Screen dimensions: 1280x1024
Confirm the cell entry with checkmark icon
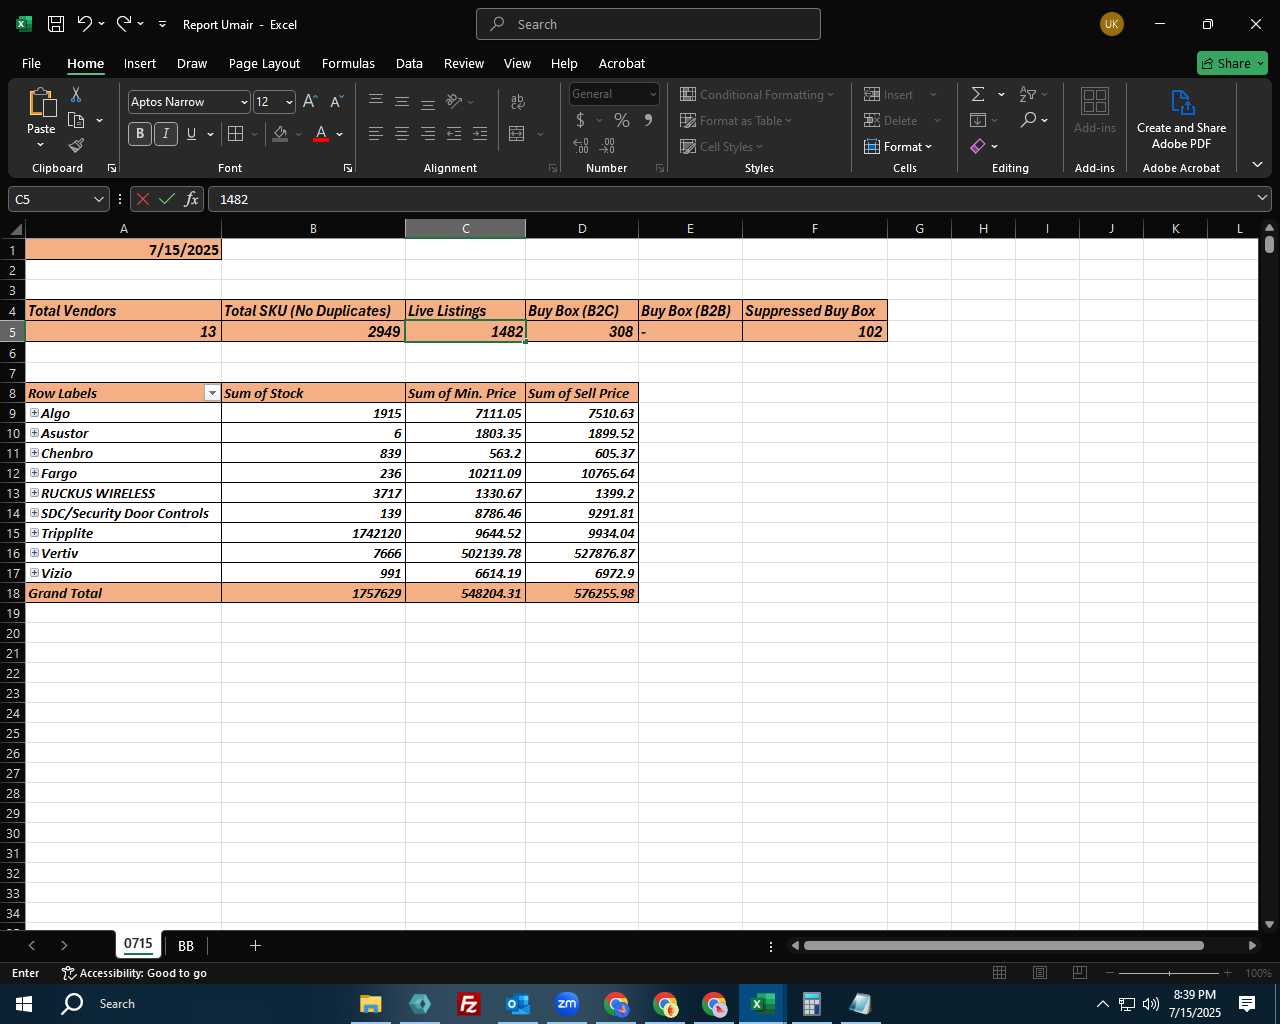coord(167,199)
